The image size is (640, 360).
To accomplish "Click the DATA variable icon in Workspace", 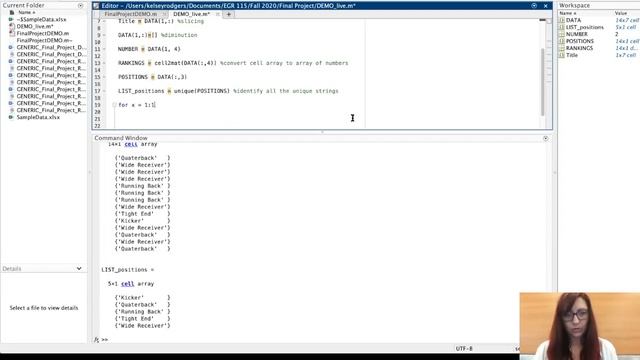I will coord(562,20).
